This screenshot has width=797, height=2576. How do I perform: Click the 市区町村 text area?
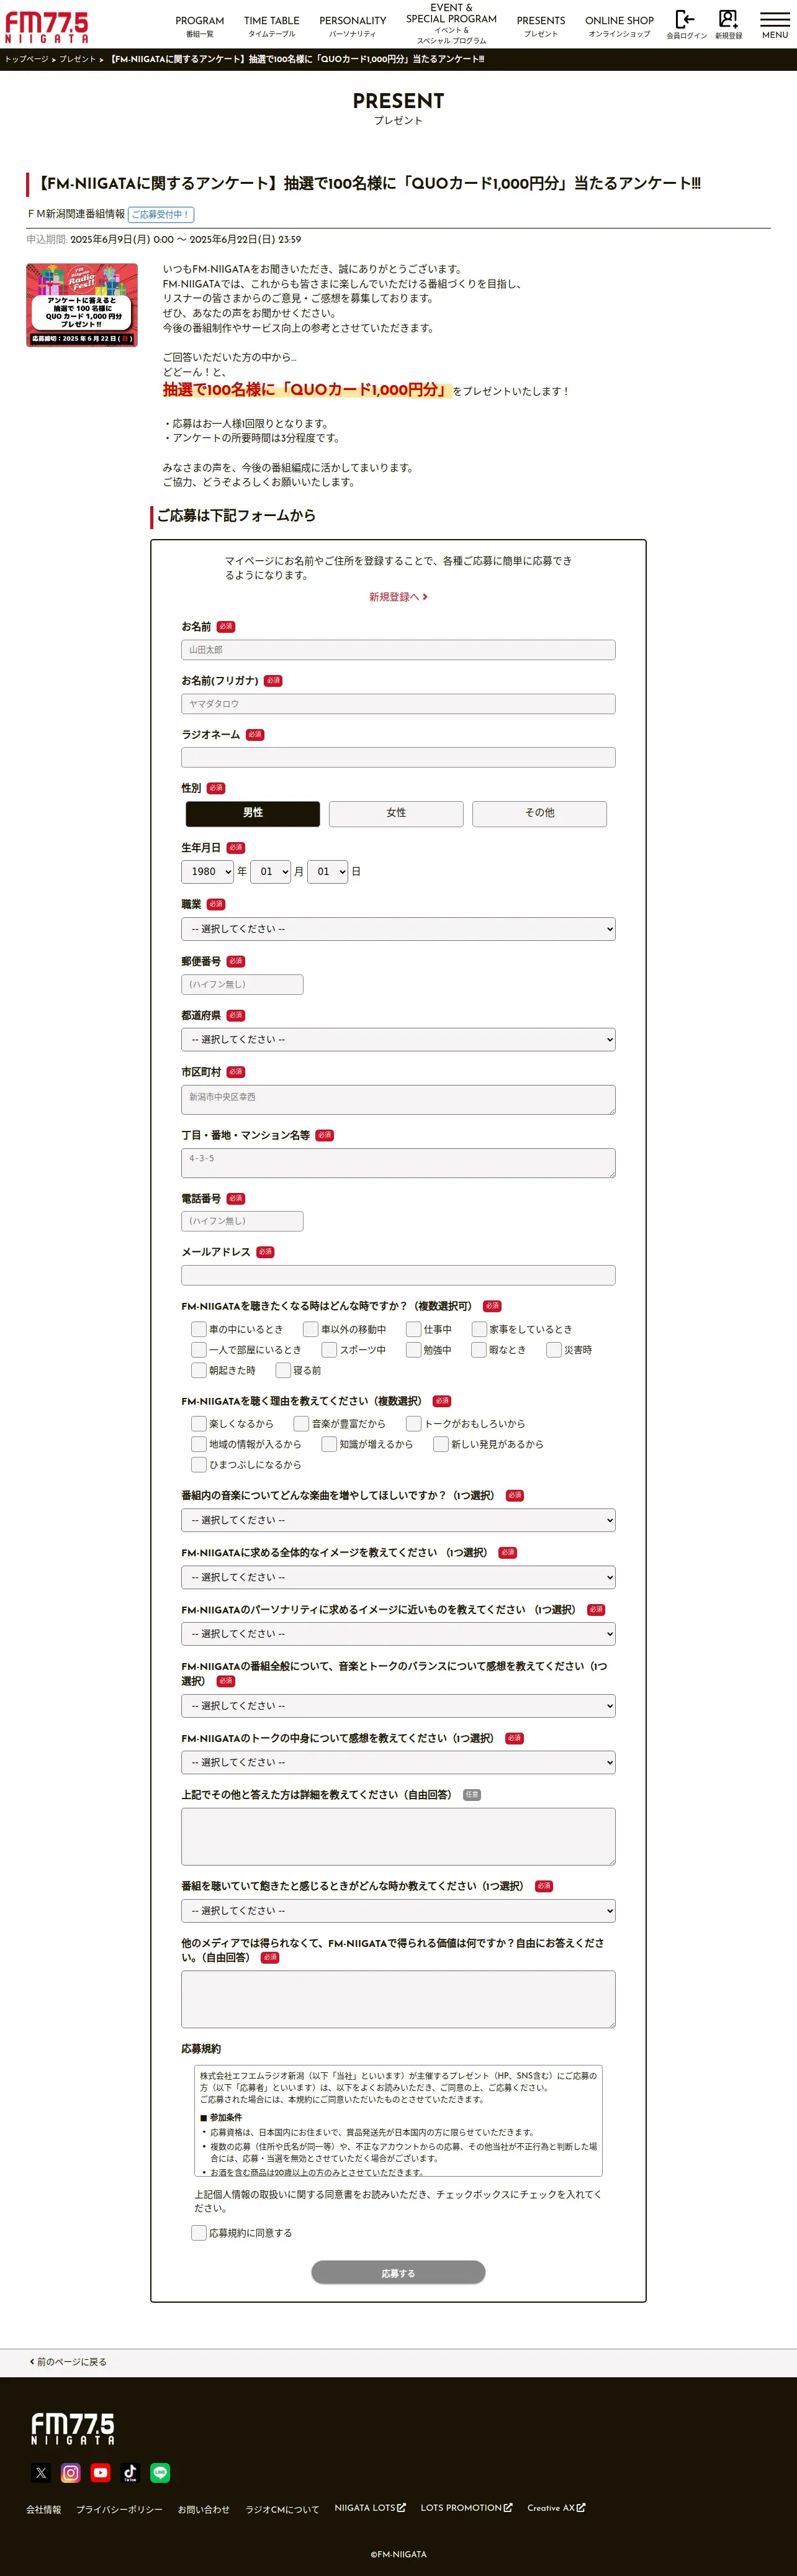[x=398, y=1100]
